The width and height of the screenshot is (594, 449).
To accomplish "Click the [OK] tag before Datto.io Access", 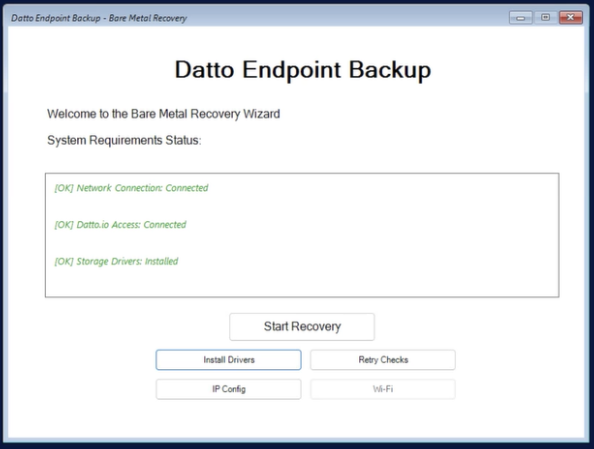I will [64, 225].
